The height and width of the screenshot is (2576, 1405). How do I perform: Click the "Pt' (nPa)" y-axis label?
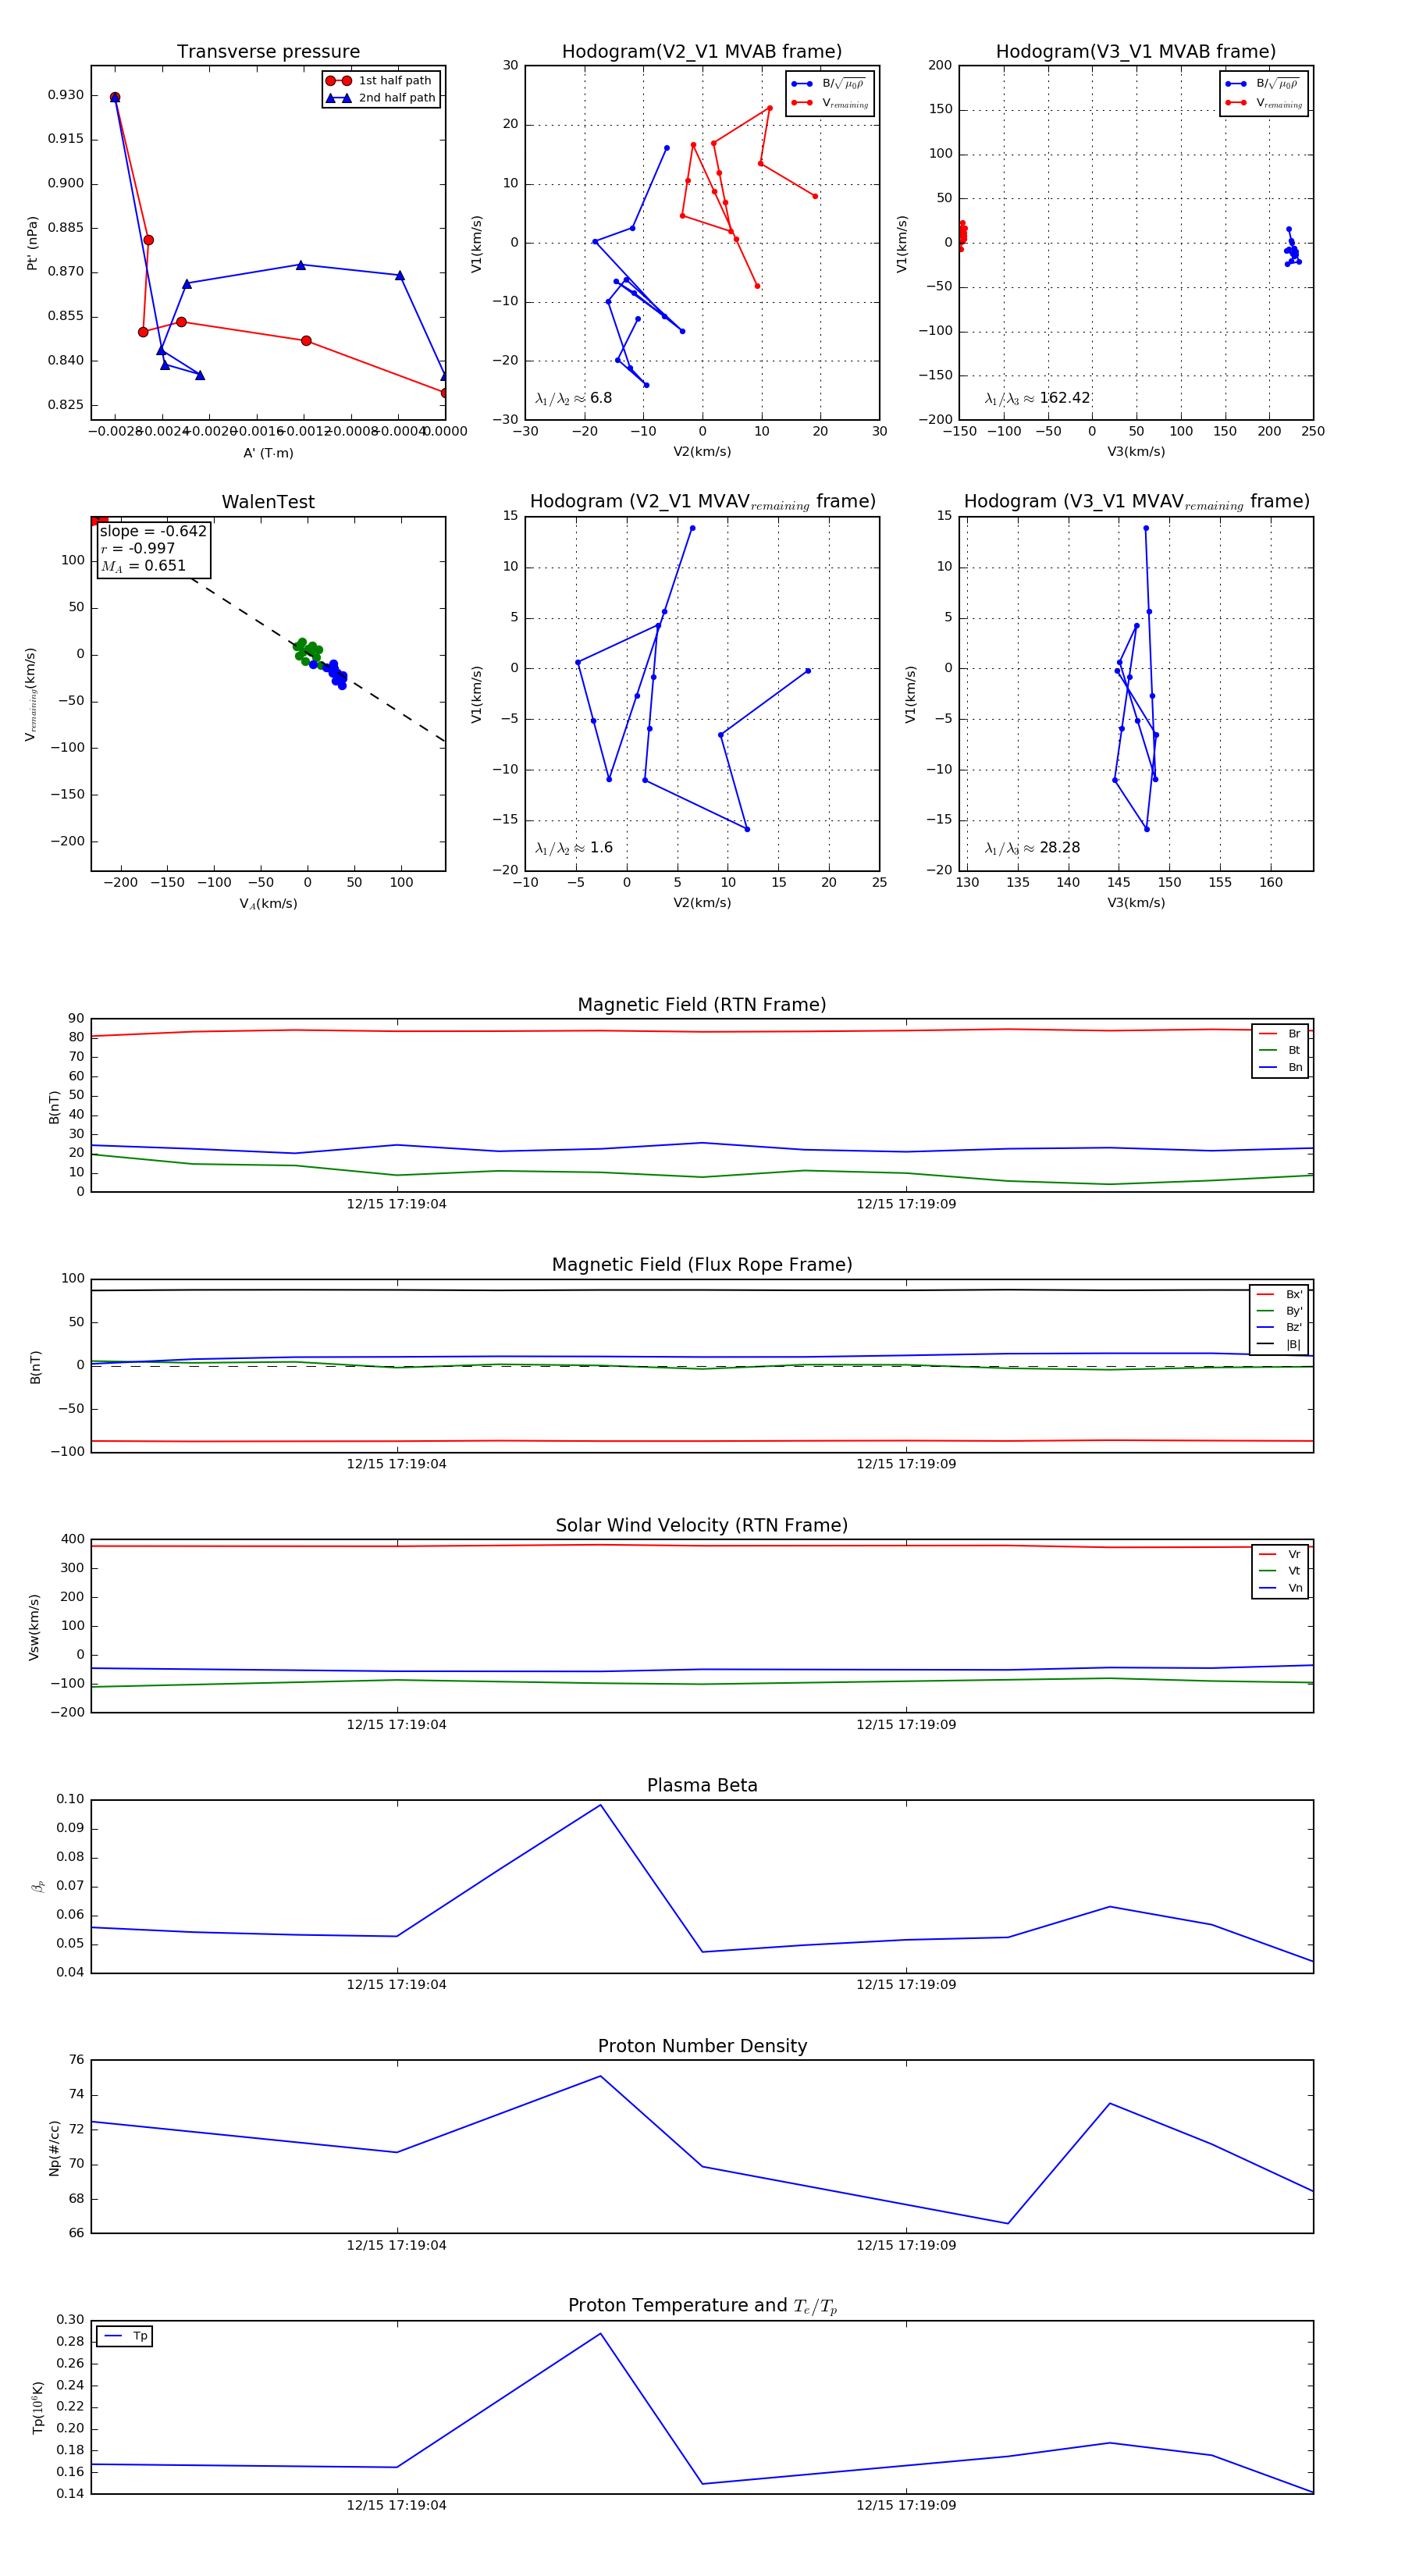32,243
